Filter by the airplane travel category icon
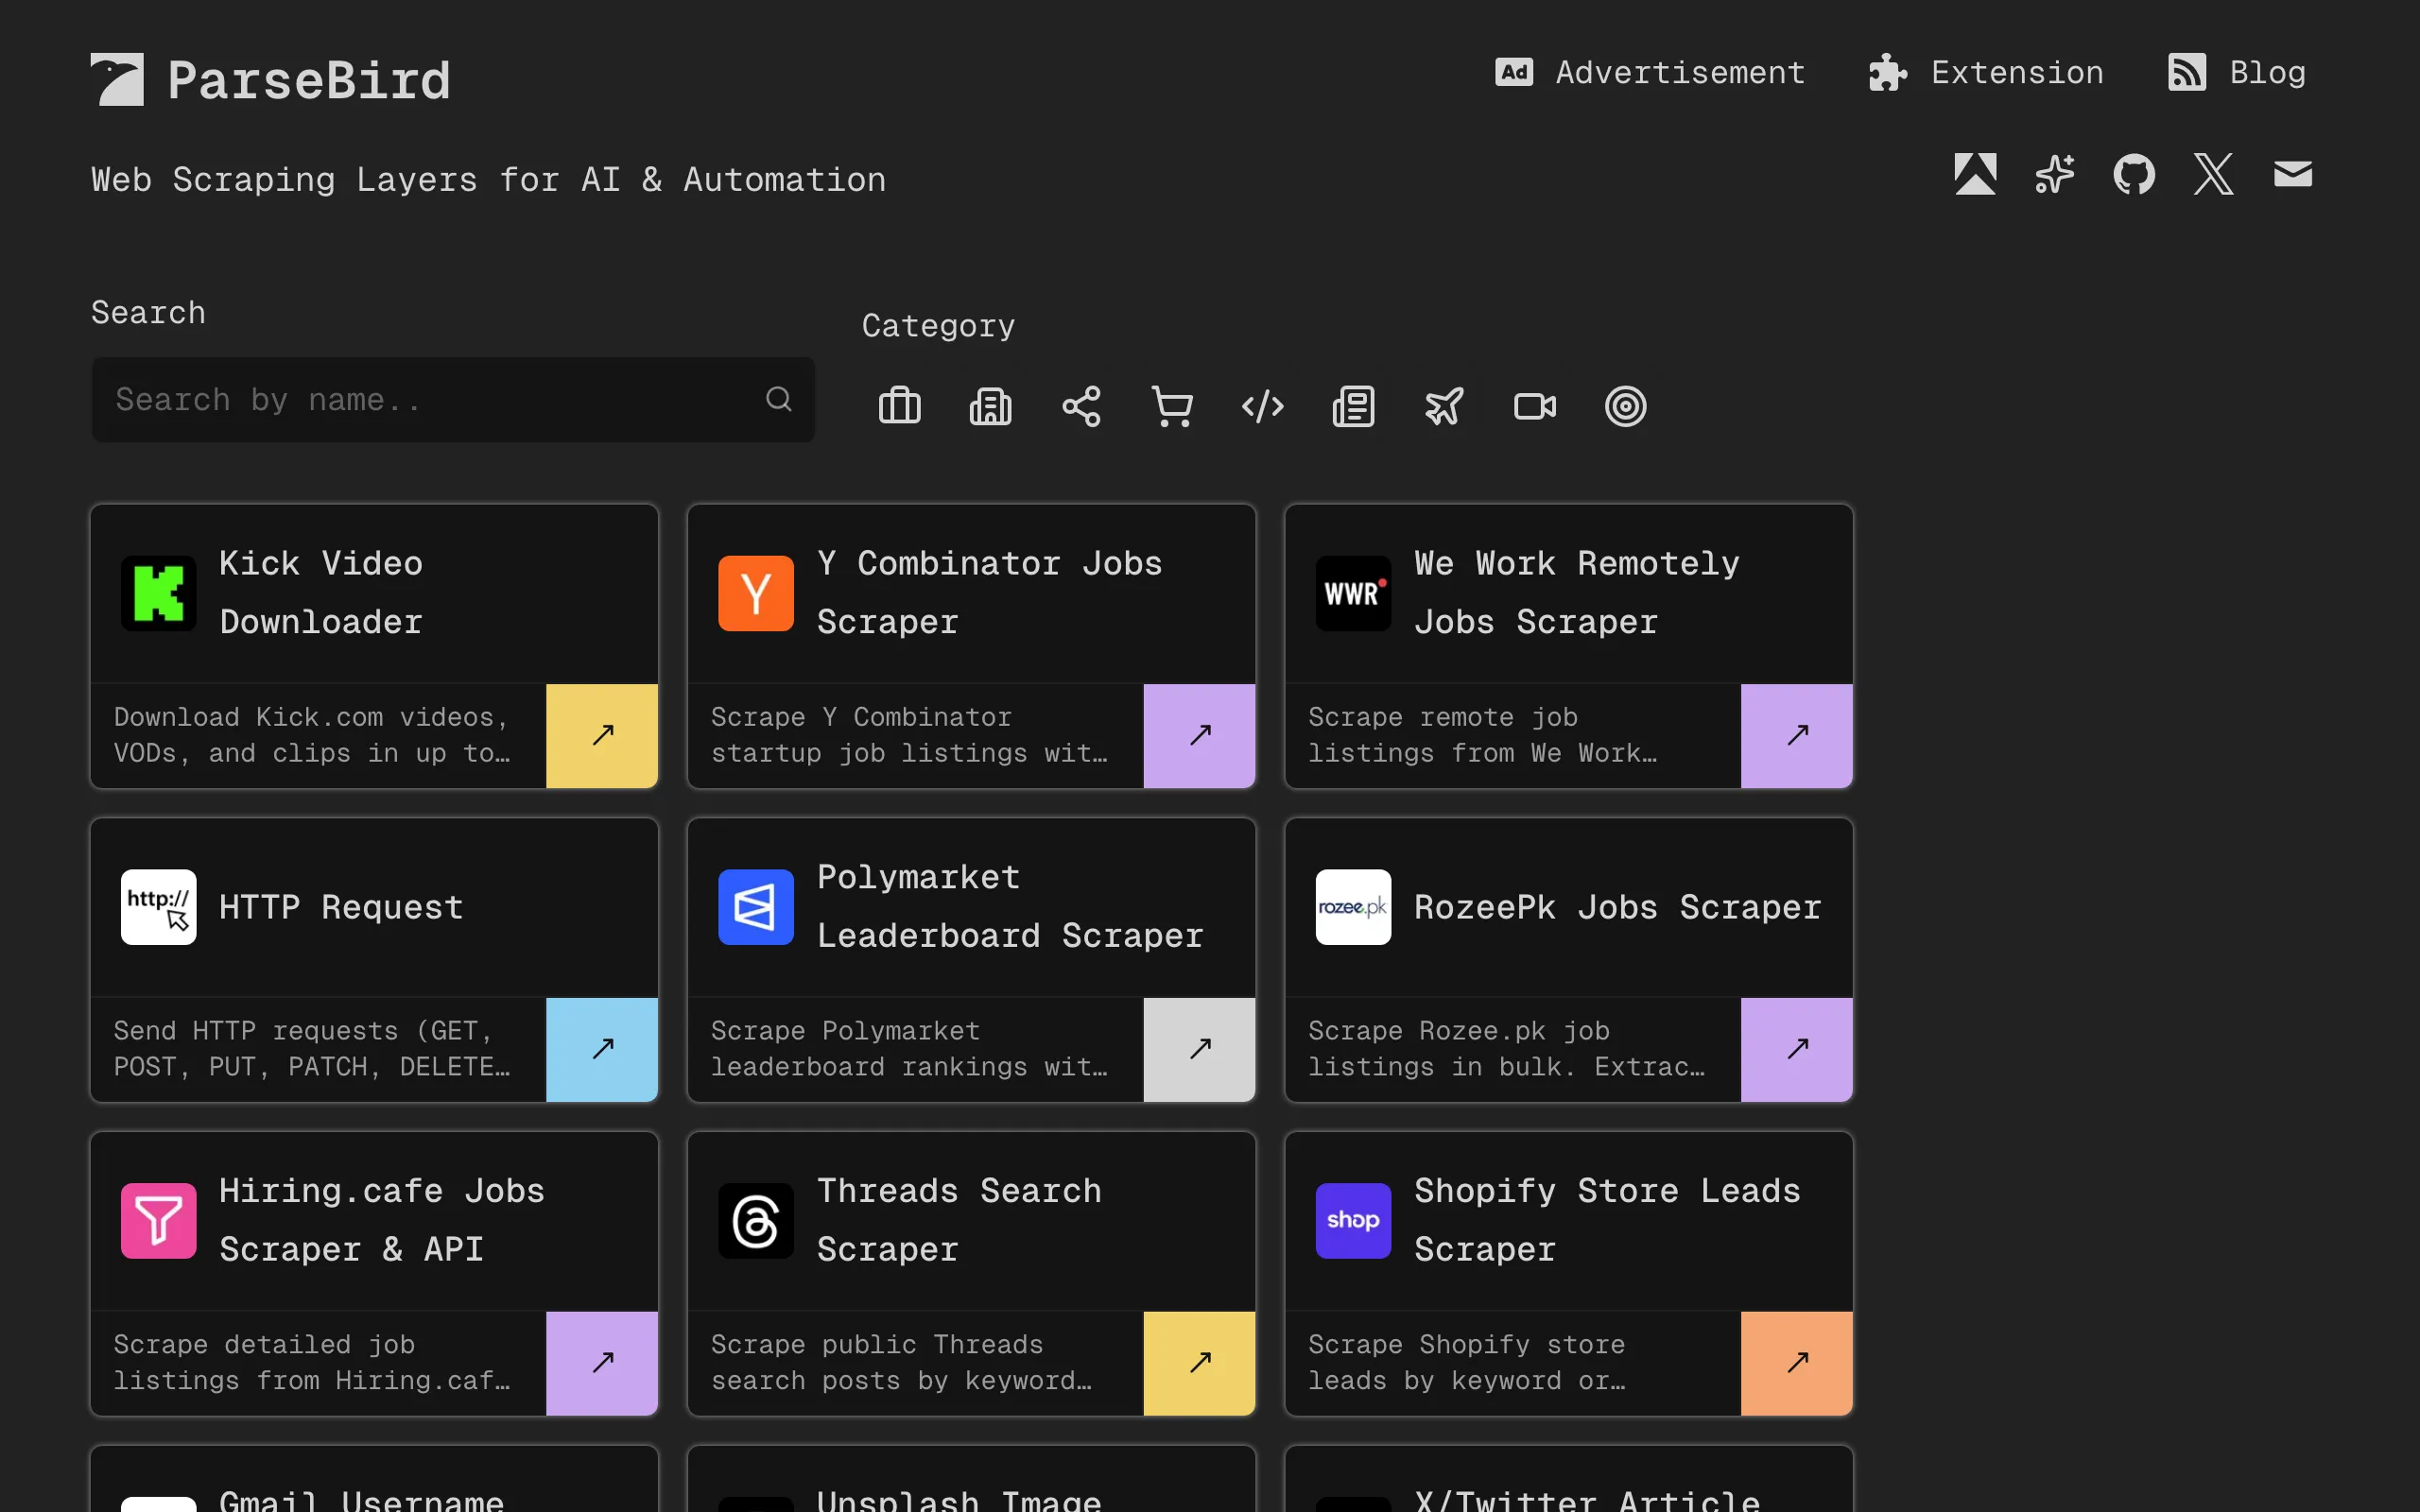The image size is (2420, 1512). (x=1444, y=406)
